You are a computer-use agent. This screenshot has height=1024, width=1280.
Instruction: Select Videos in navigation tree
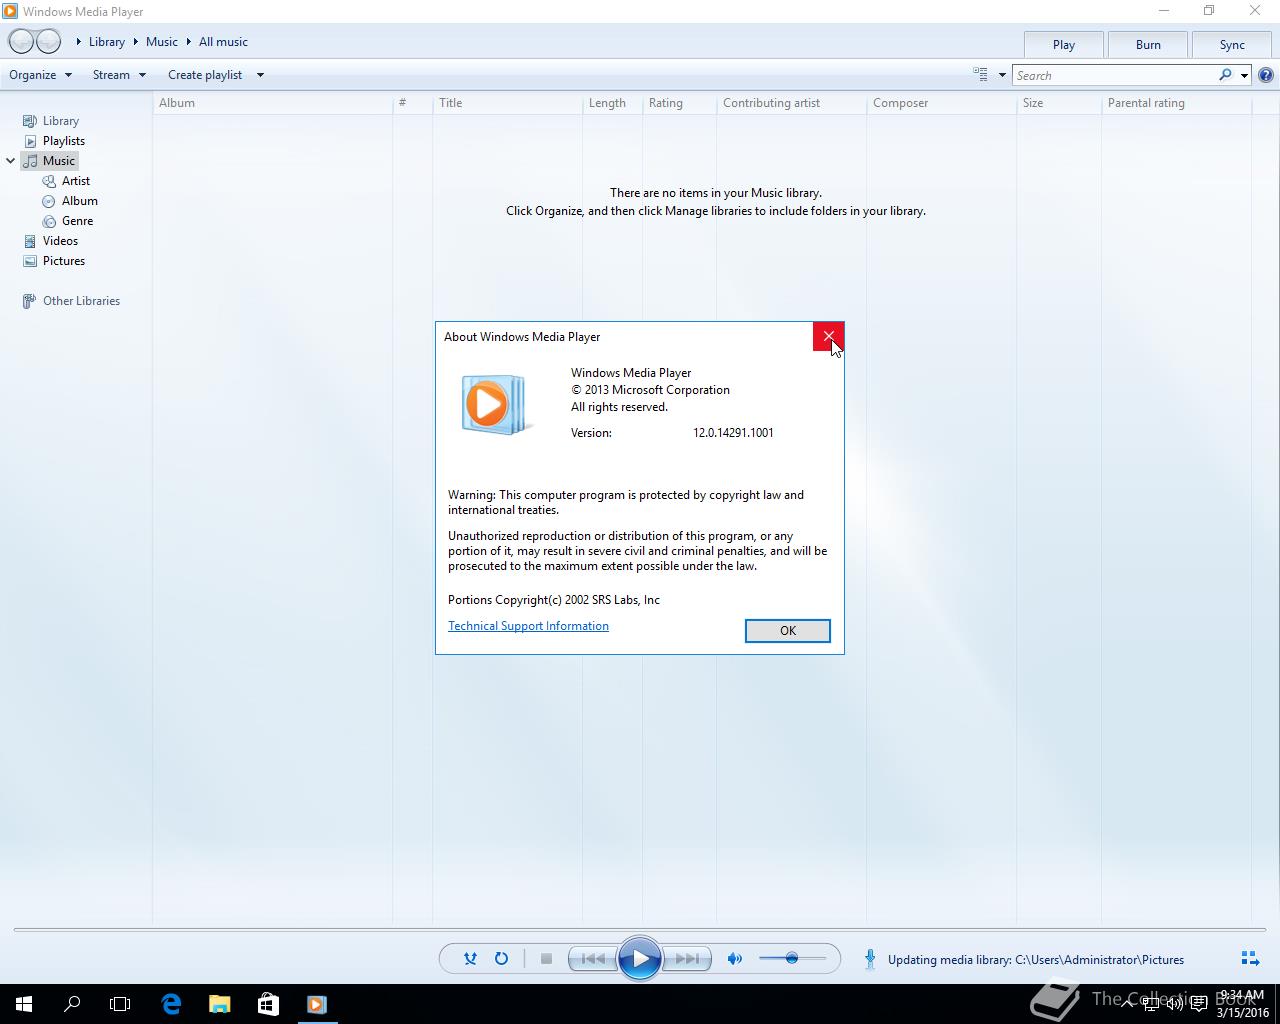[x=51, y=241]
